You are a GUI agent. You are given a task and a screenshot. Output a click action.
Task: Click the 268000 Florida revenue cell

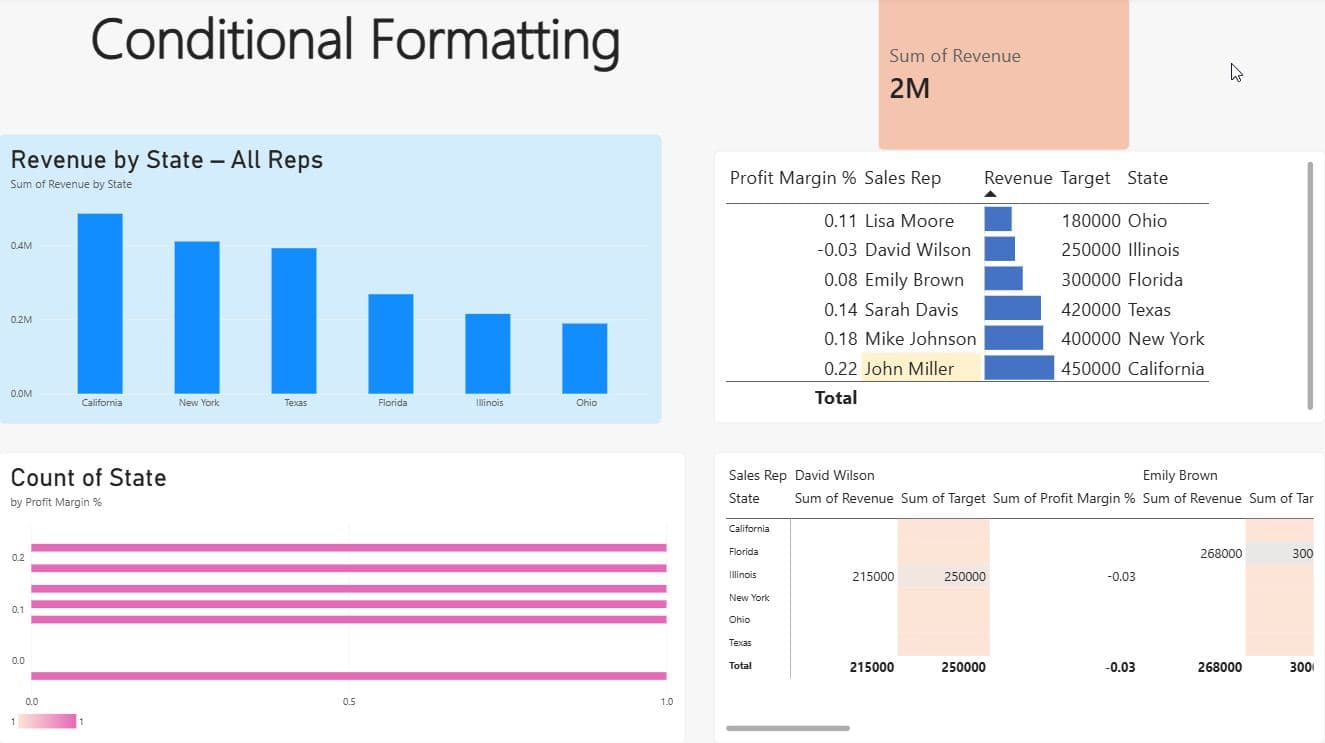click(x=1221, y=554)
